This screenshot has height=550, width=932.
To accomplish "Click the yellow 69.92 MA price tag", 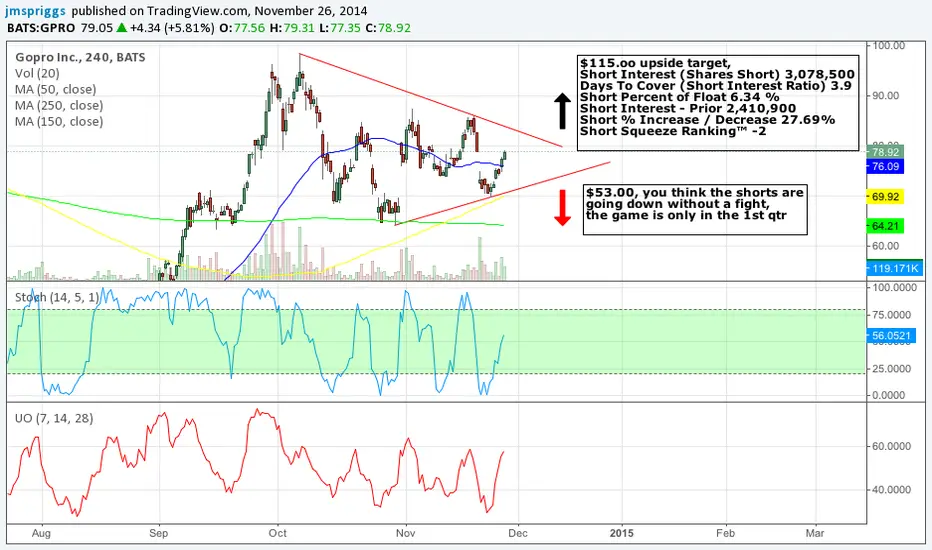I will pyautogui.click(x=885, y=196).
